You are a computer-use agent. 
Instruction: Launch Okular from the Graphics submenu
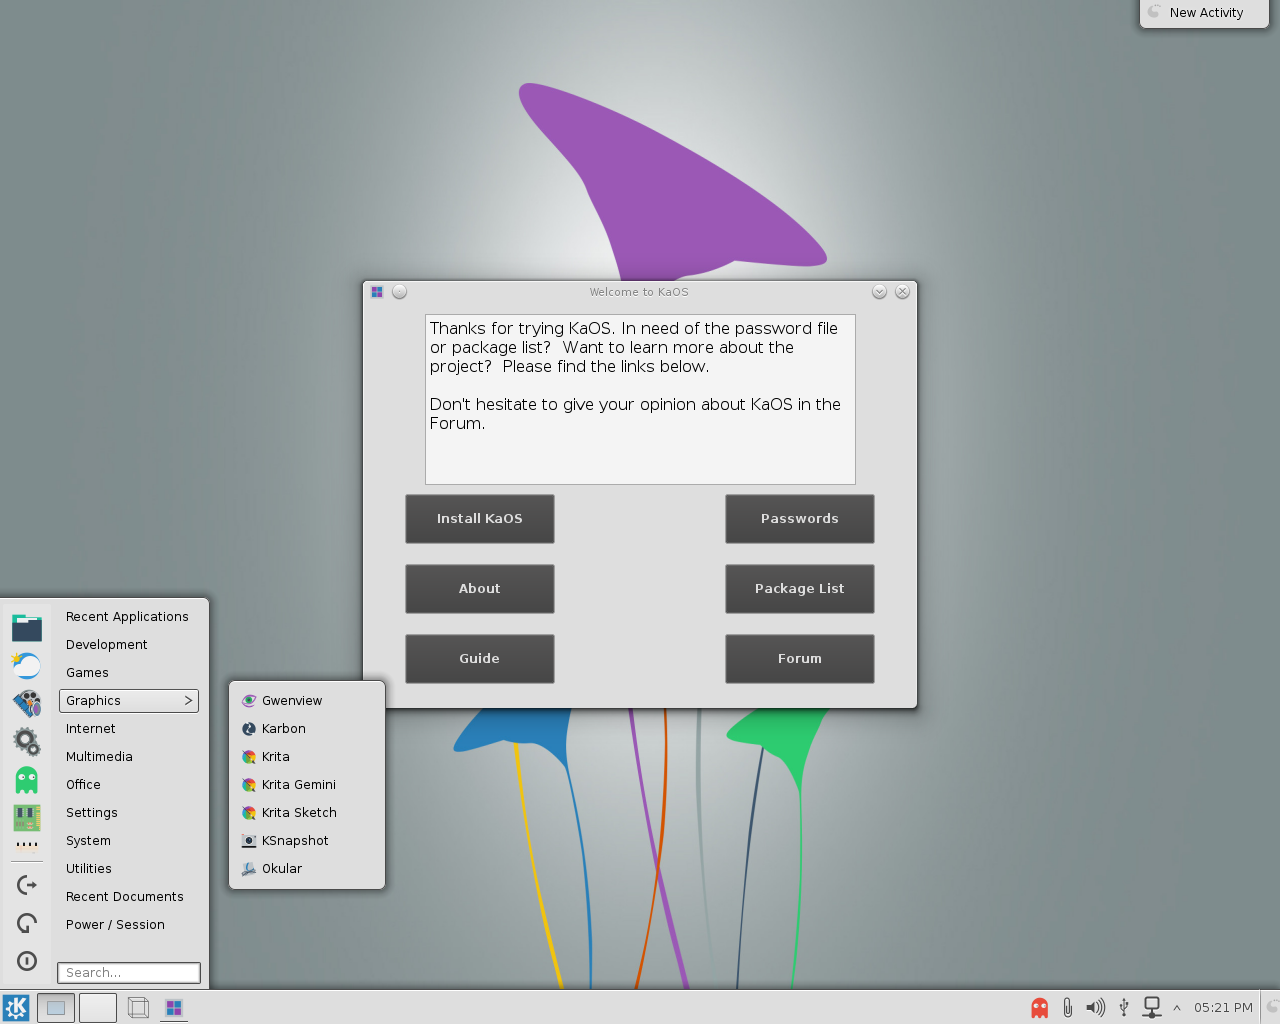pyautogui.click(x=307, y=869)
